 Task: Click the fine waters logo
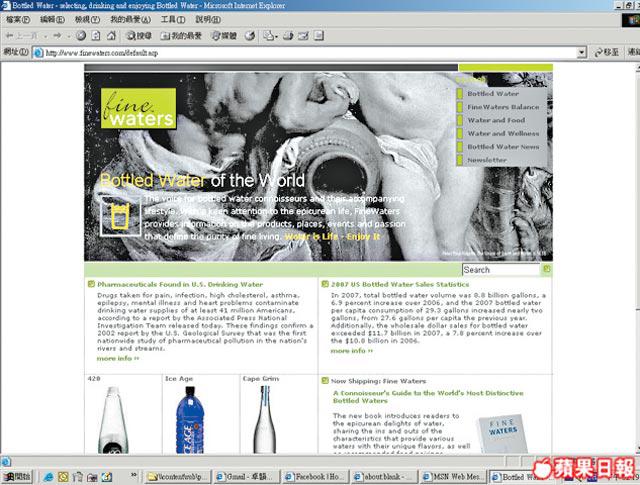click(138, 109)
